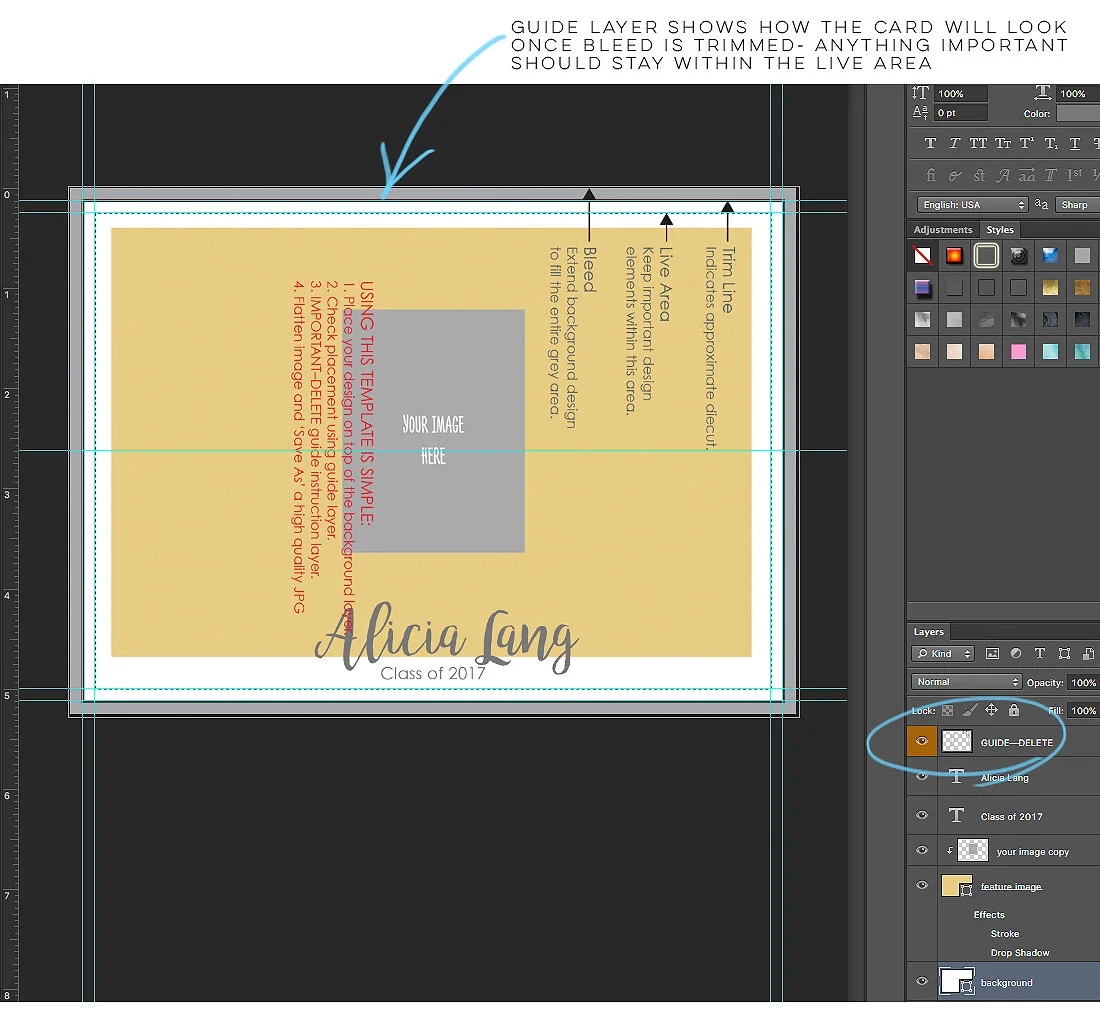Toggle visibility of feature image layer
The image size is (1100, 1028).
(922, 885)
